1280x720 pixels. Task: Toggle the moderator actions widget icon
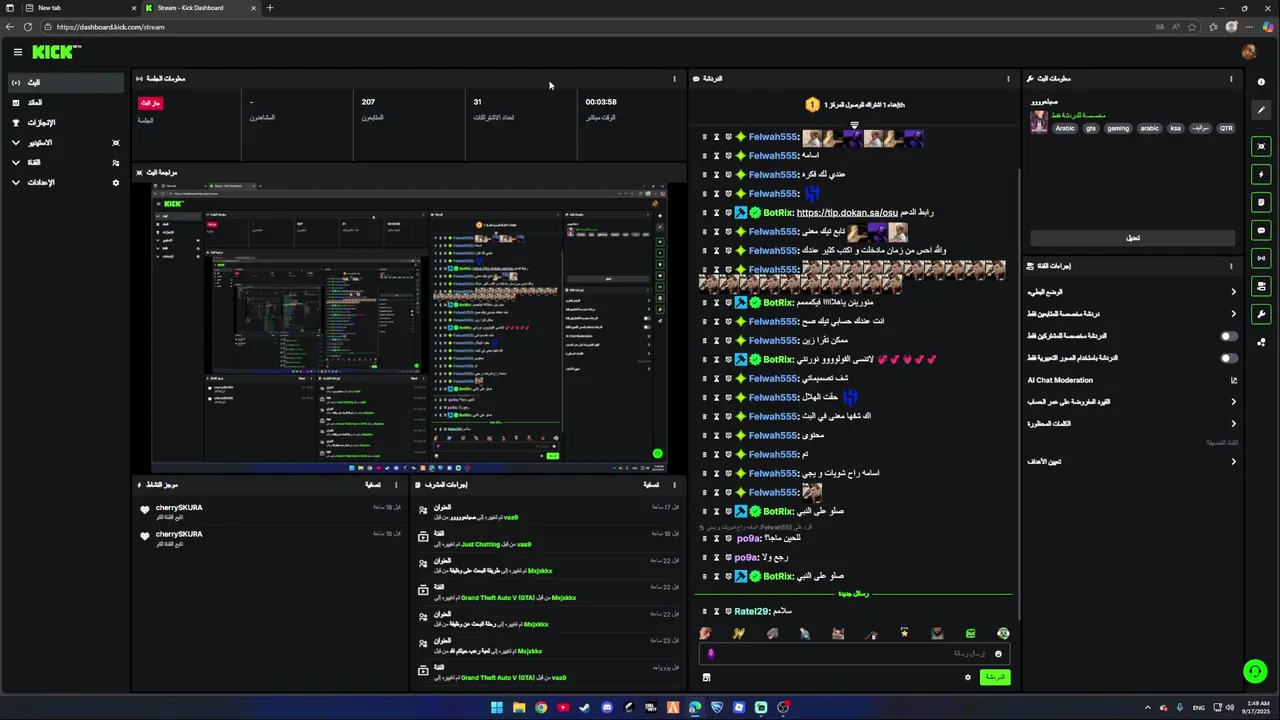1261,286
